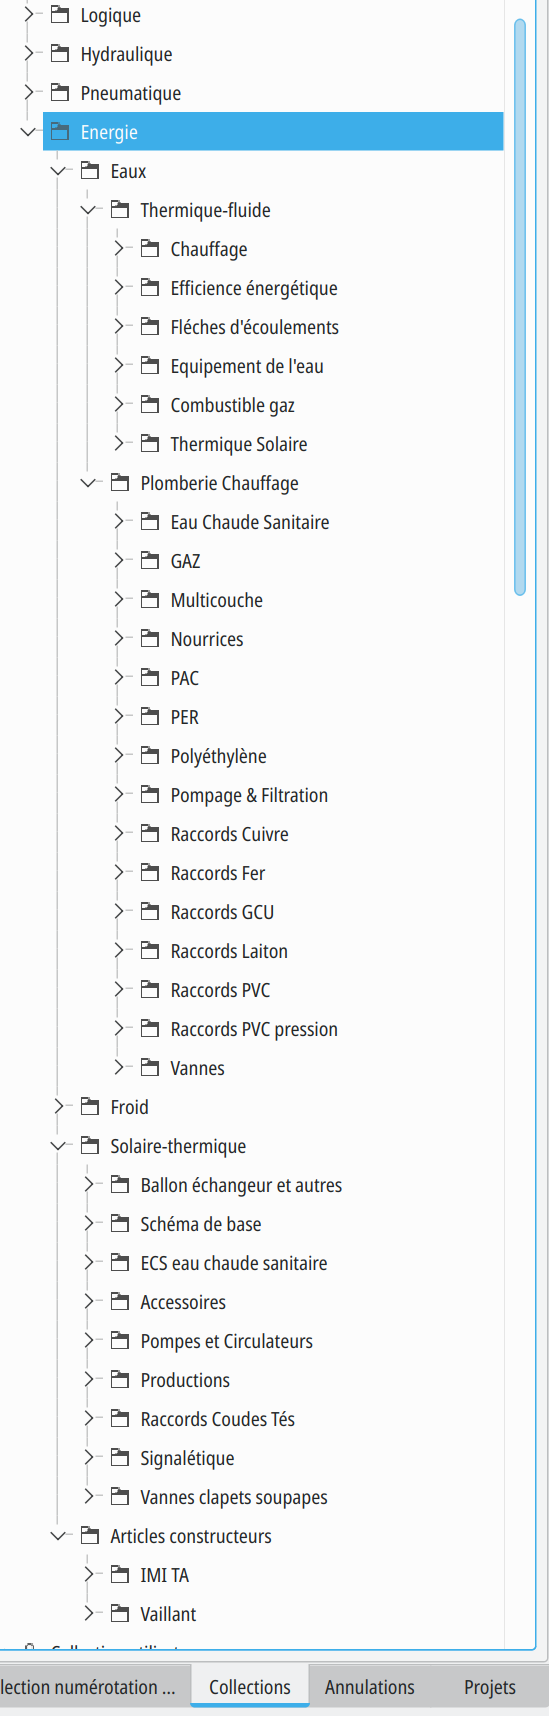This screenshot has width=549, height=1716.
Task: Select ECS eau chaude sanitaire
Action: click(x=234, y=1263)
